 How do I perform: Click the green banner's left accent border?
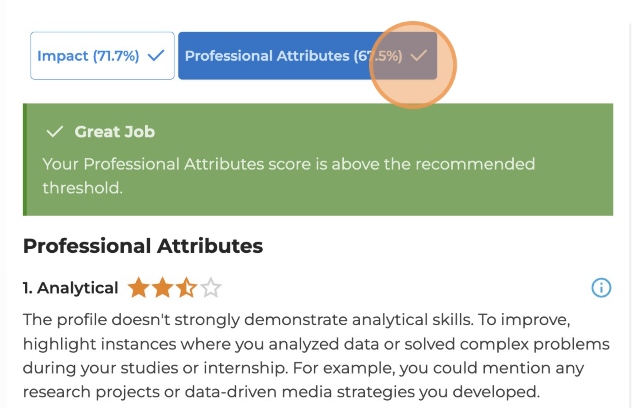pos(25,159)
